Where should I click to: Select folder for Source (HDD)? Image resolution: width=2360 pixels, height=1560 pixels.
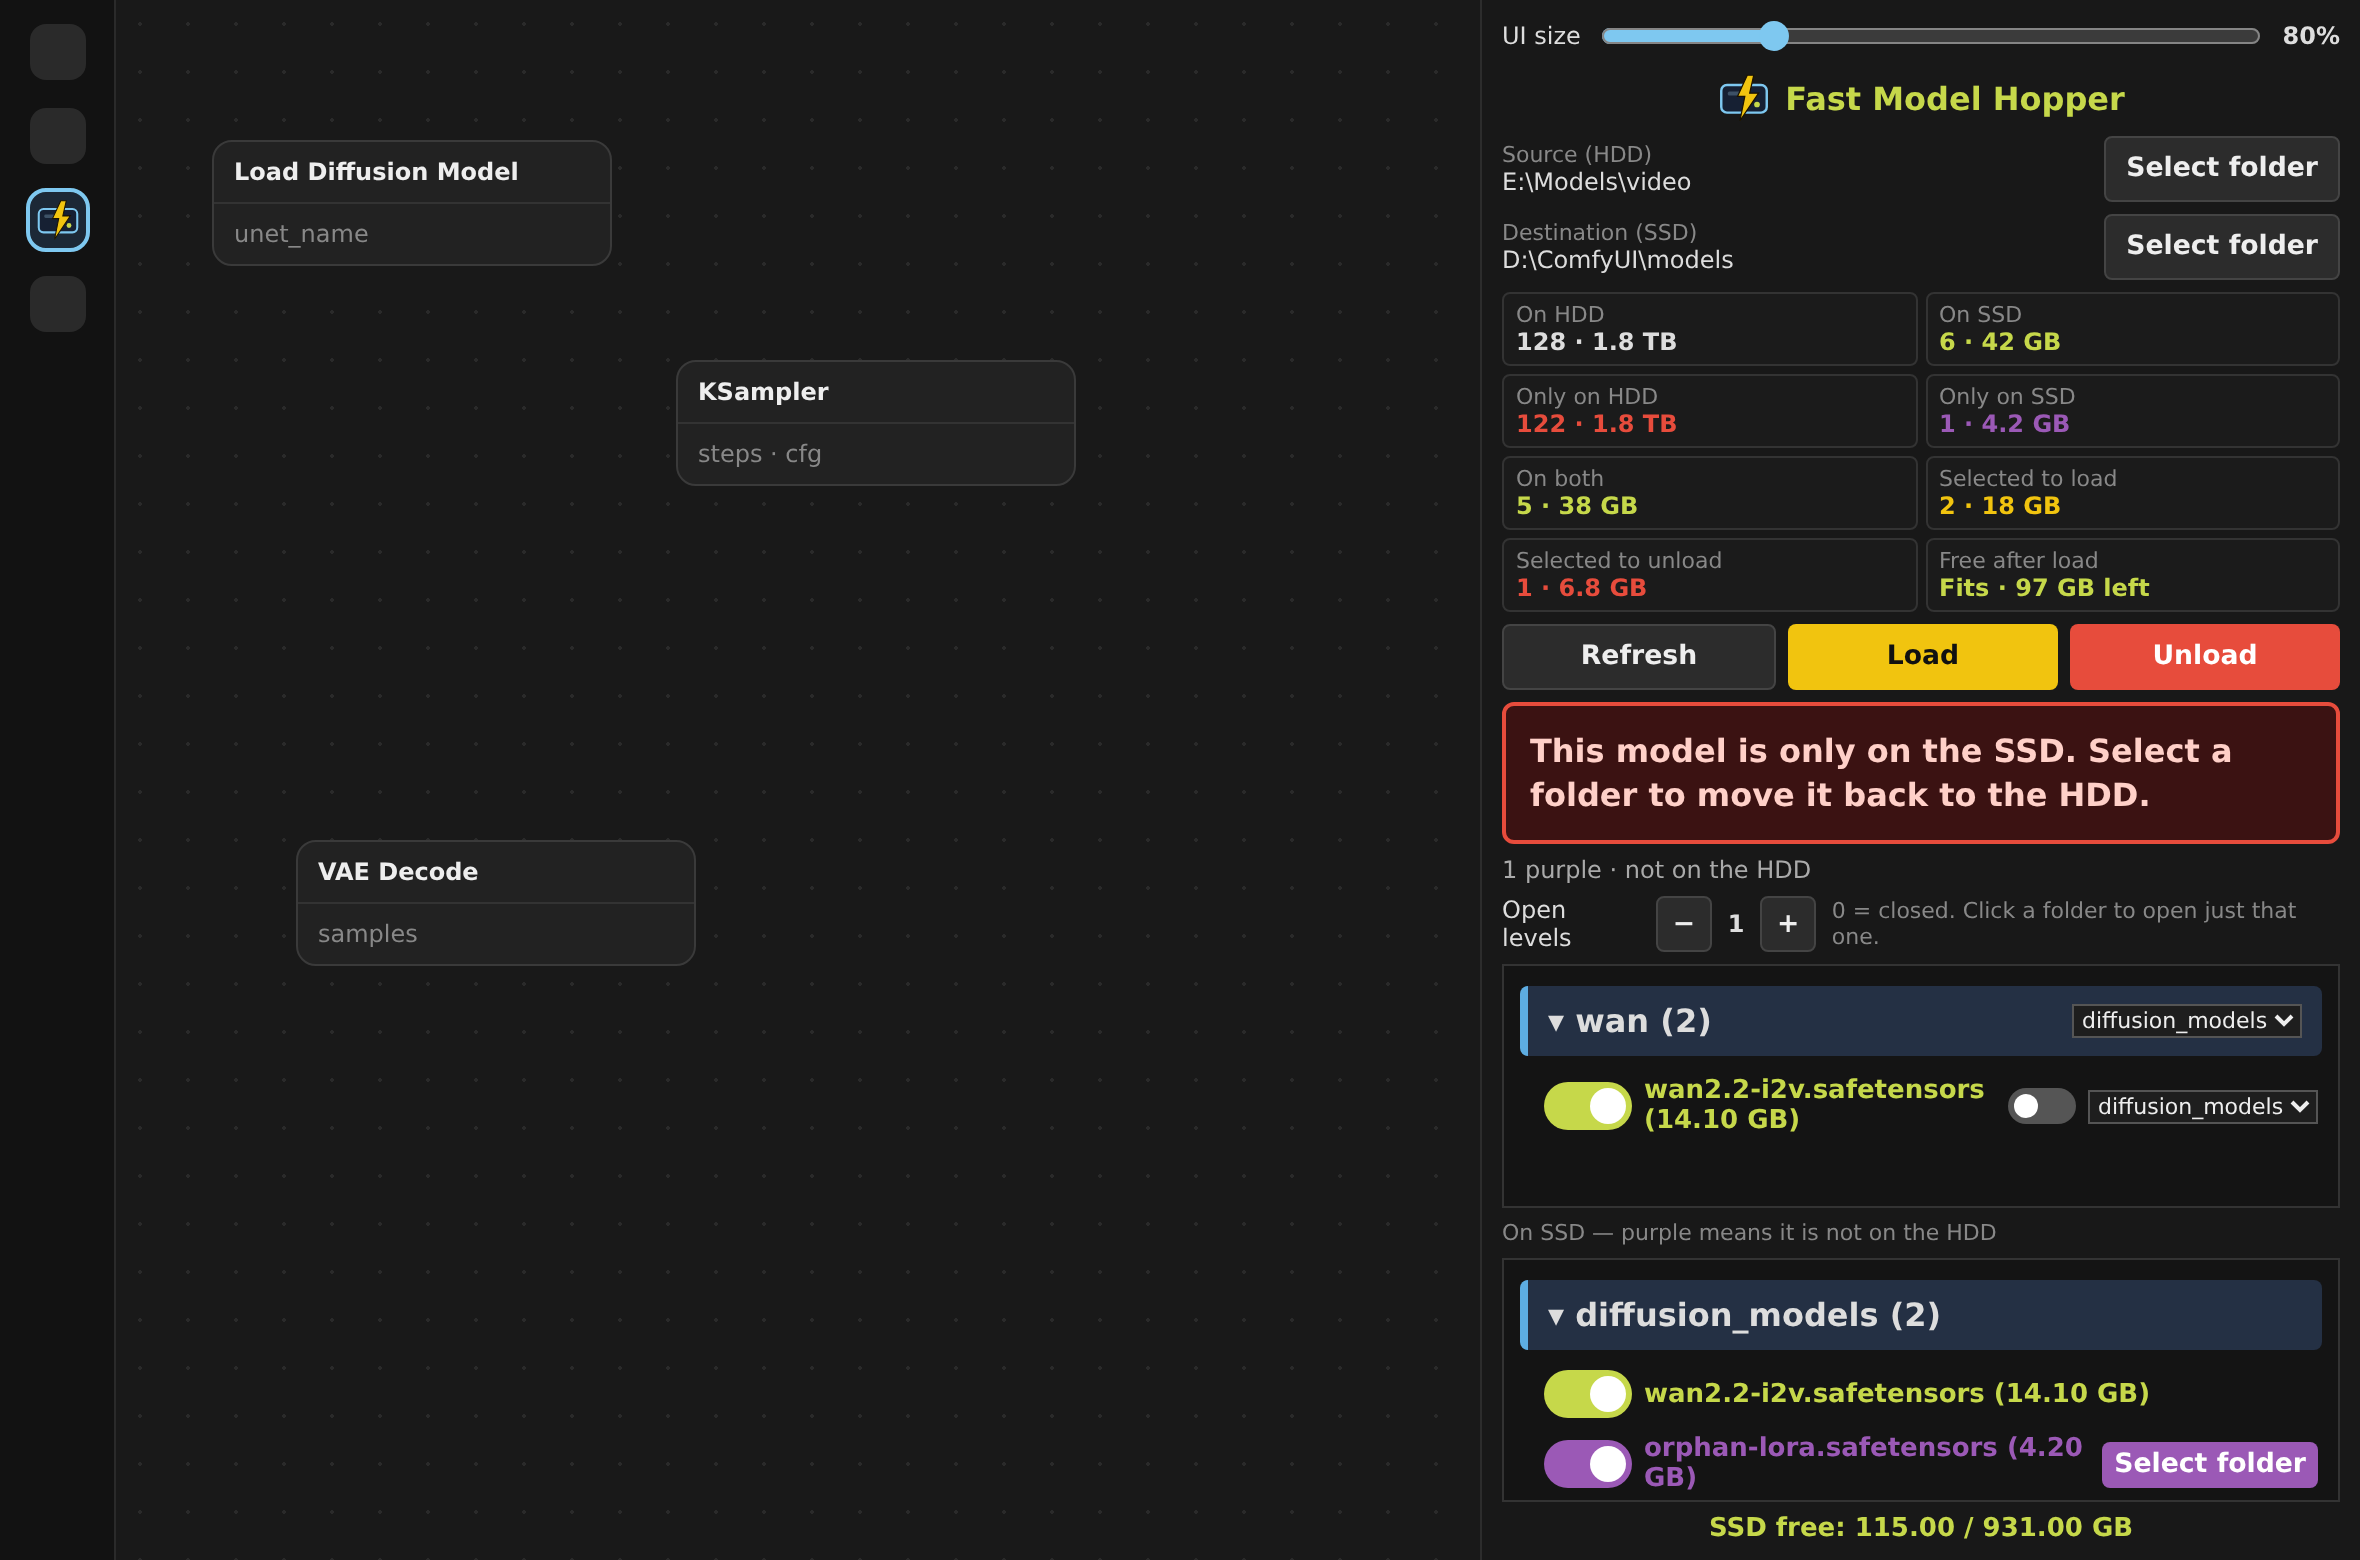click(x=2221, y=168)
